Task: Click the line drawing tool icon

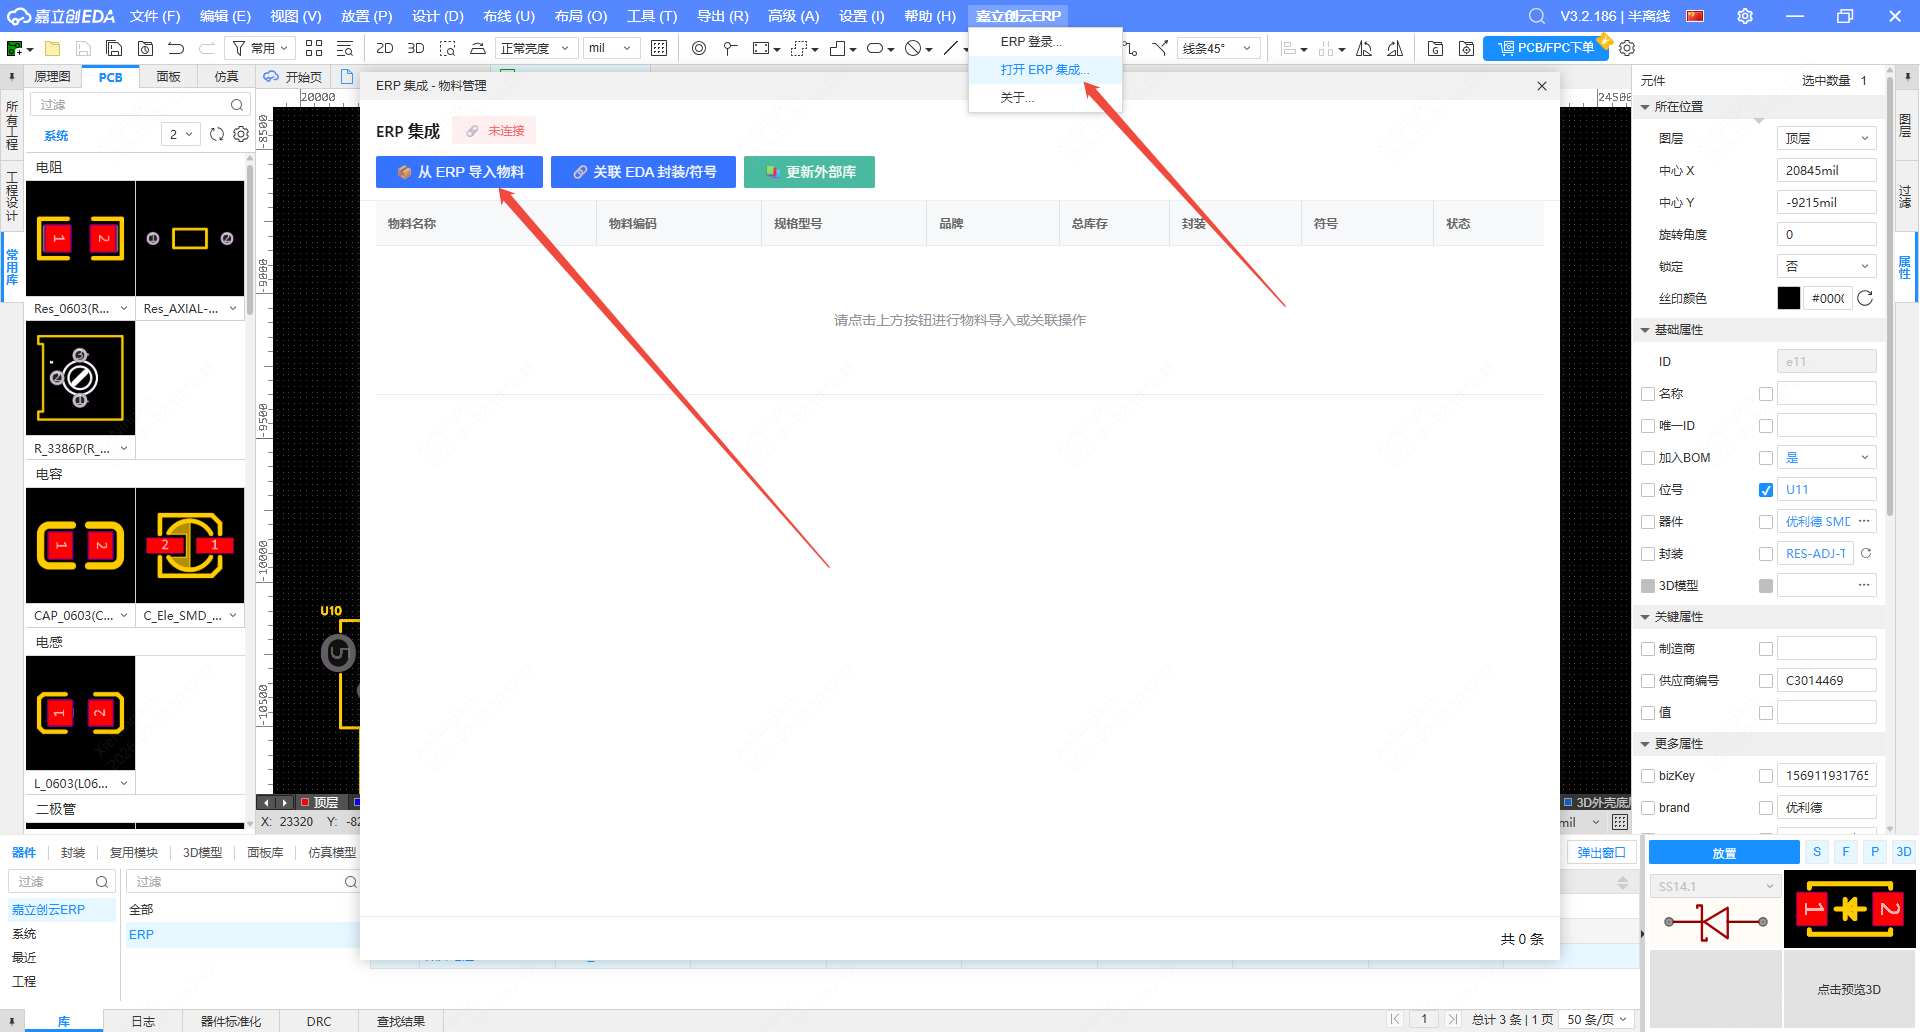Action: [x=950, y=48]
